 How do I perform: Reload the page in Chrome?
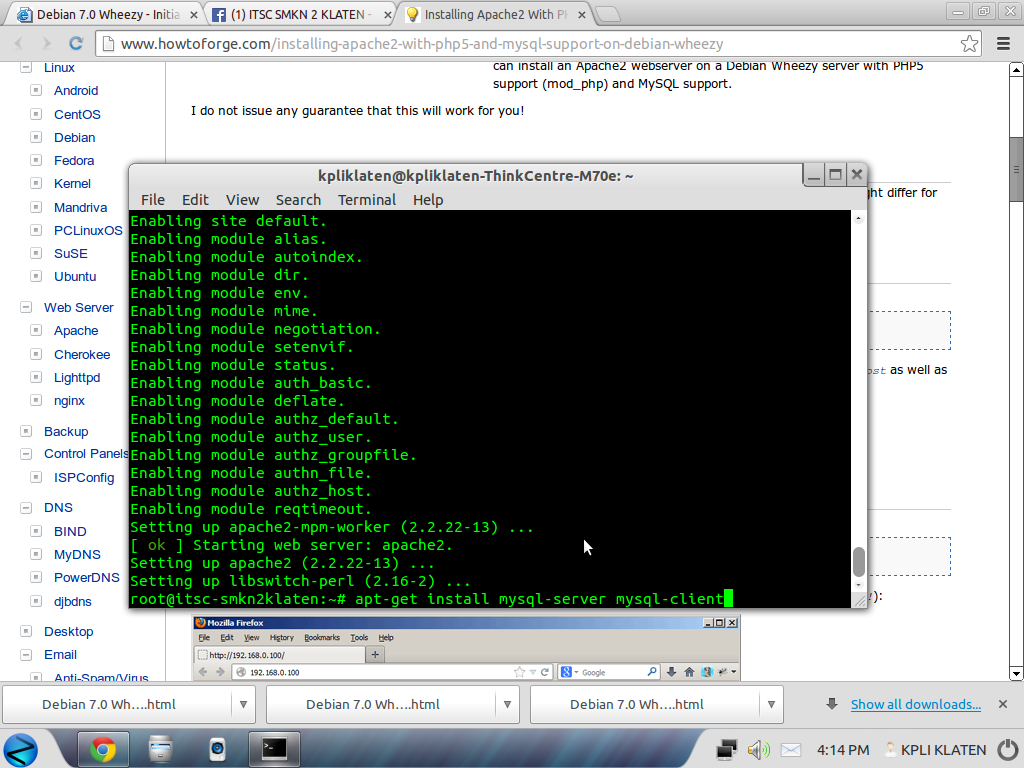click(76, 44)
